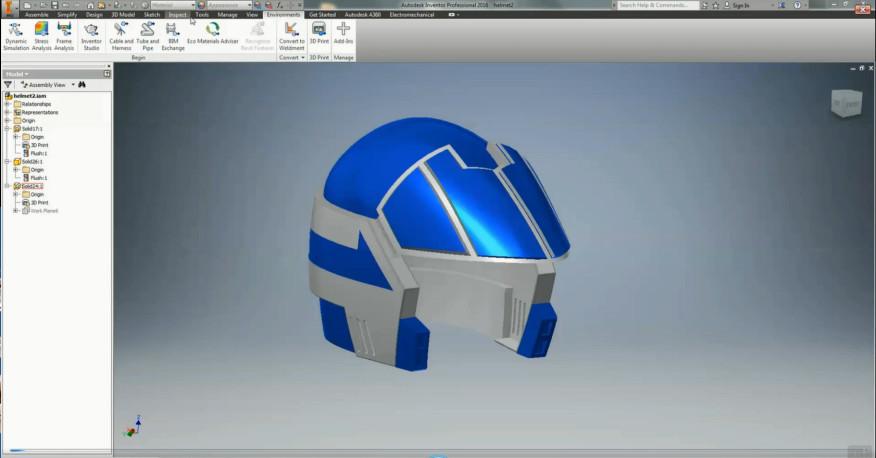Open the Assembly View dropdown
The image size is (876, 458).
point(73,85)
